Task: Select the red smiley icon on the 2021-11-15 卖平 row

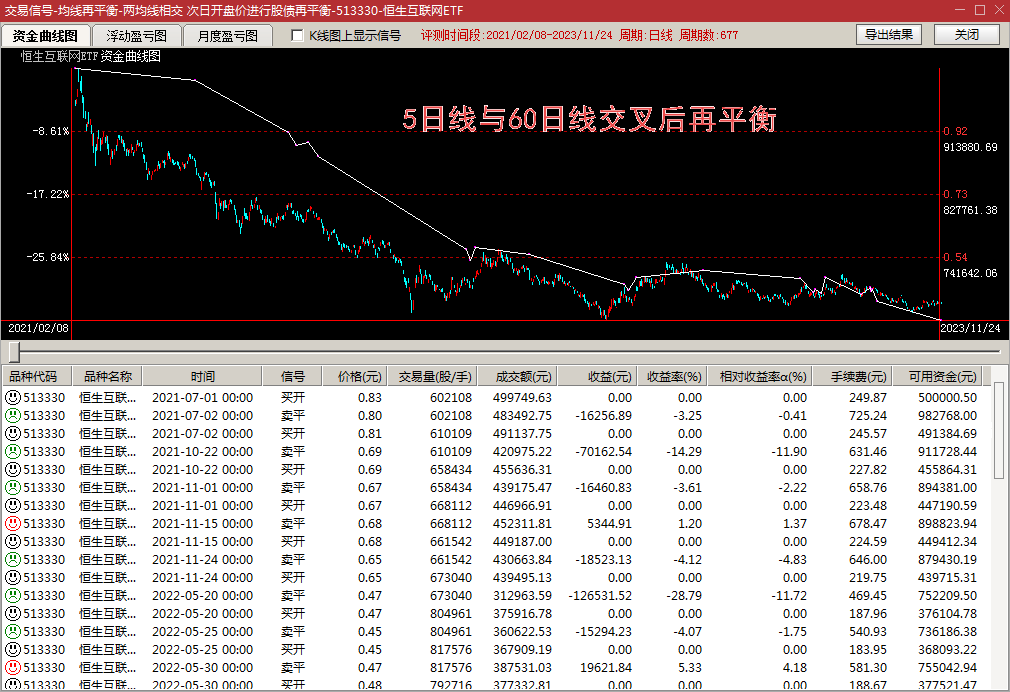Action: click(13, 523)
